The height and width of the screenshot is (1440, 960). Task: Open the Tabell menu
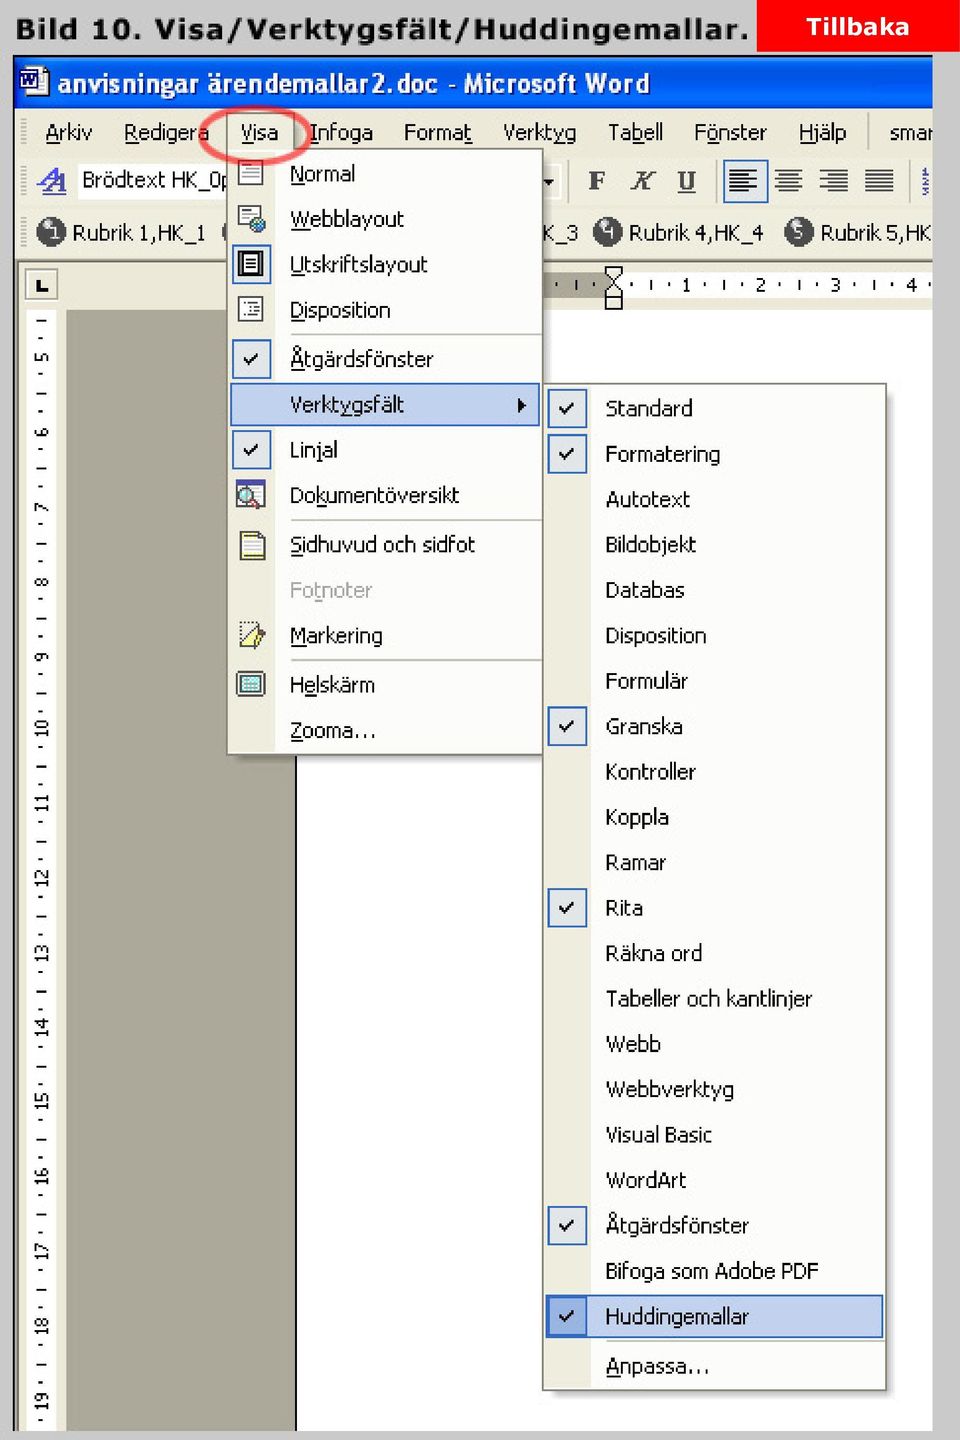point(635,133)
